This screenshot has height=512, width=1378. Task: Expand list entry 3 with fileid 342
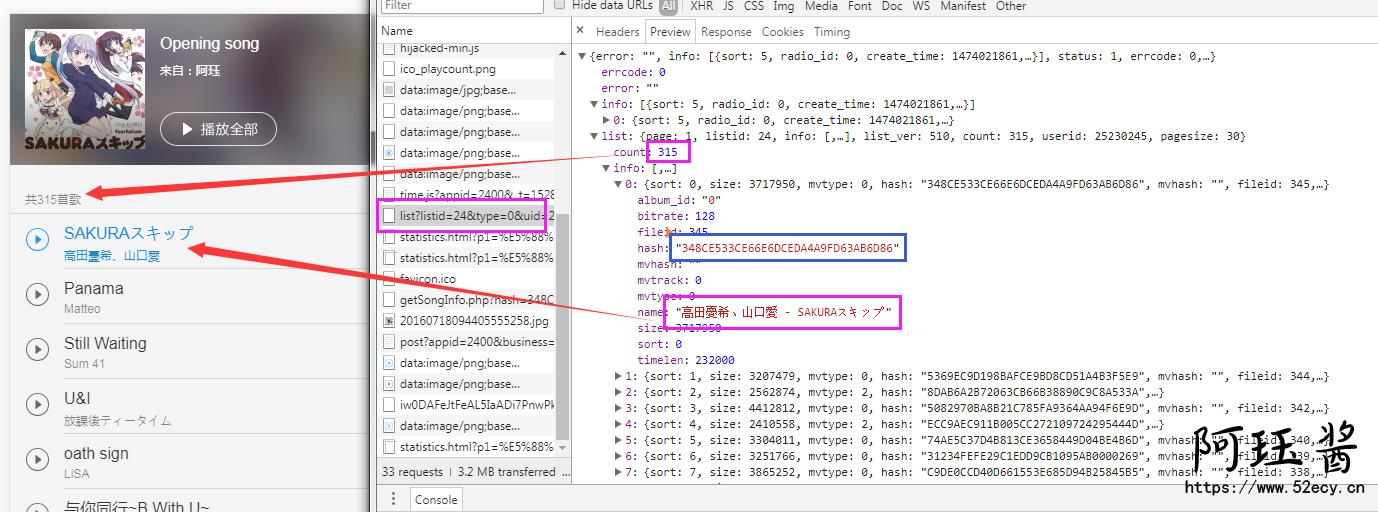pos(618,409)
